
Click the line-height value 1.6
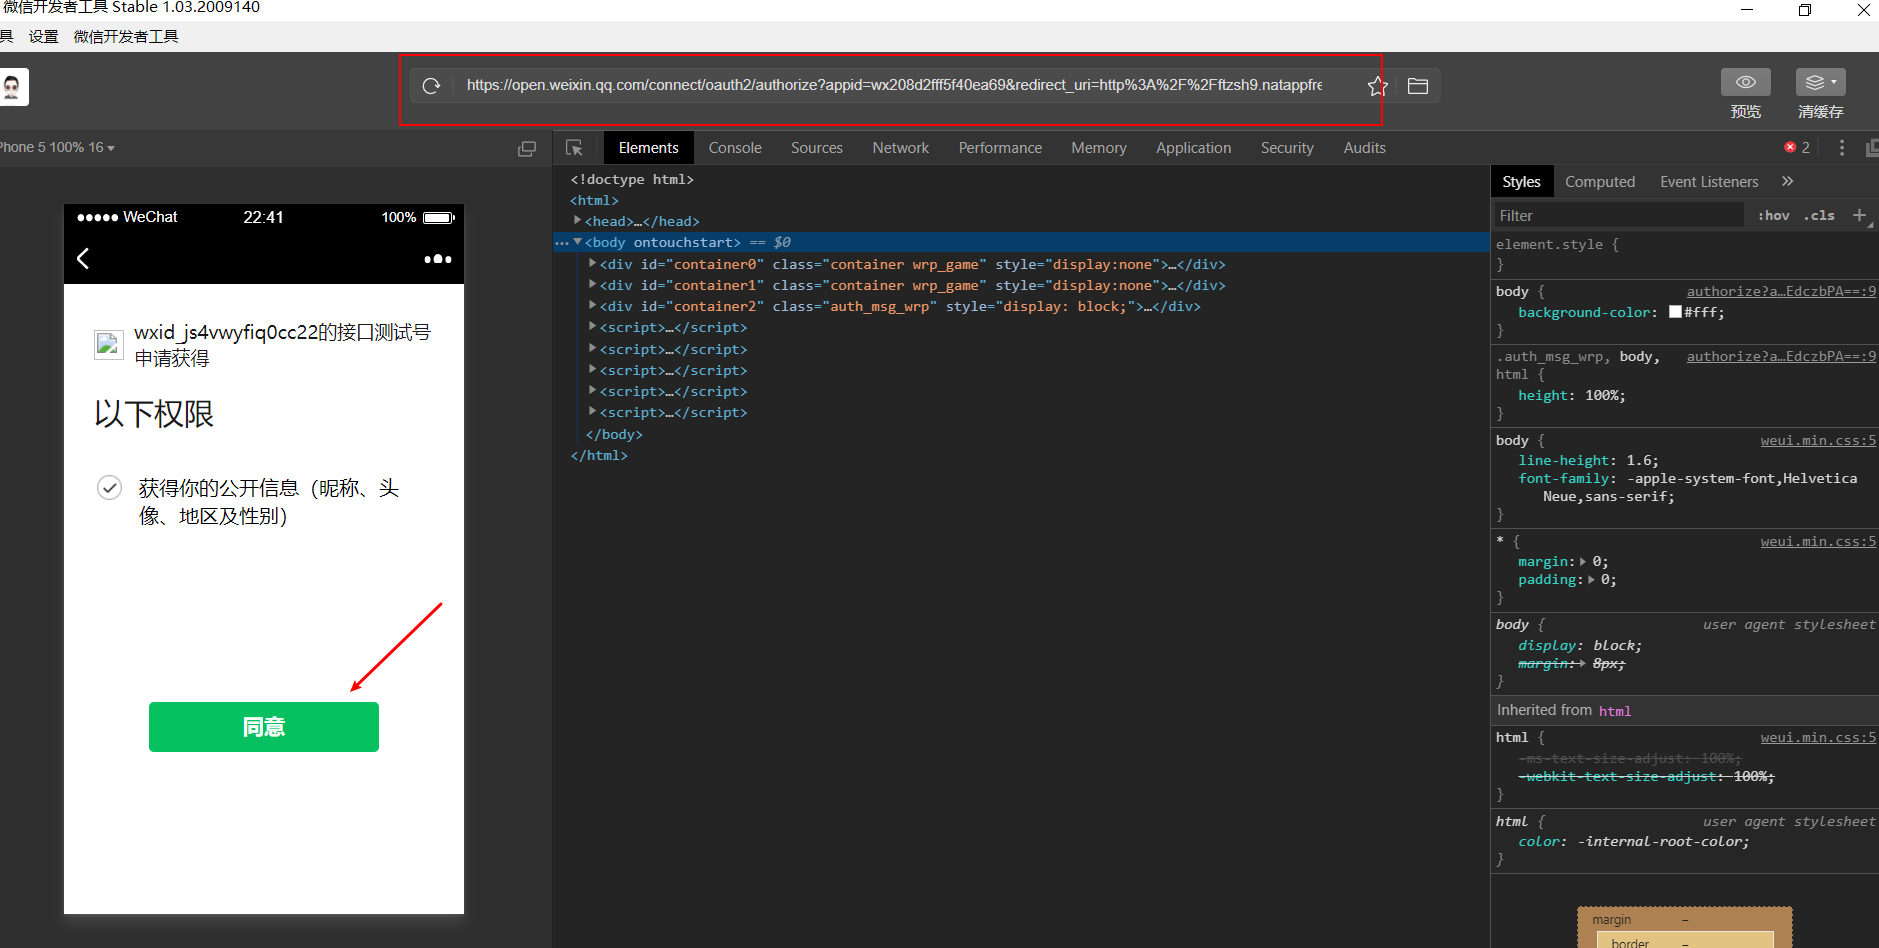pyautogui.click(x=1638, y=461)
